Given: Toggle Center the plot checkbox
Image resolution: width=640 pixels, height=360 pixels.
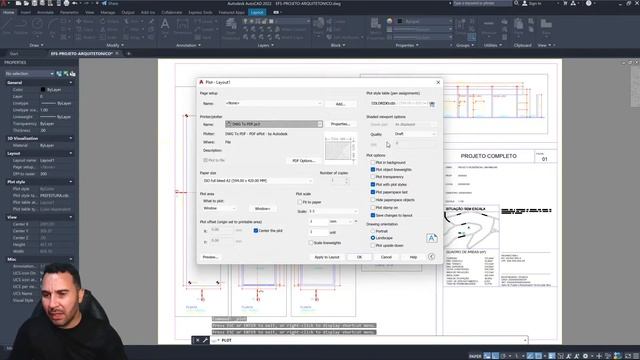Looking at the screenshot, I should click(x=256, y=231).
